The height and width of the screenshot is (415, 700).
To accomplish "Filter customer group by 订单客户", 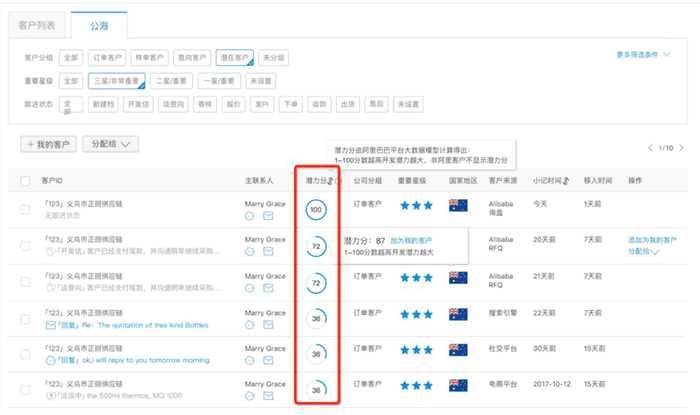I will coord(107,58).
